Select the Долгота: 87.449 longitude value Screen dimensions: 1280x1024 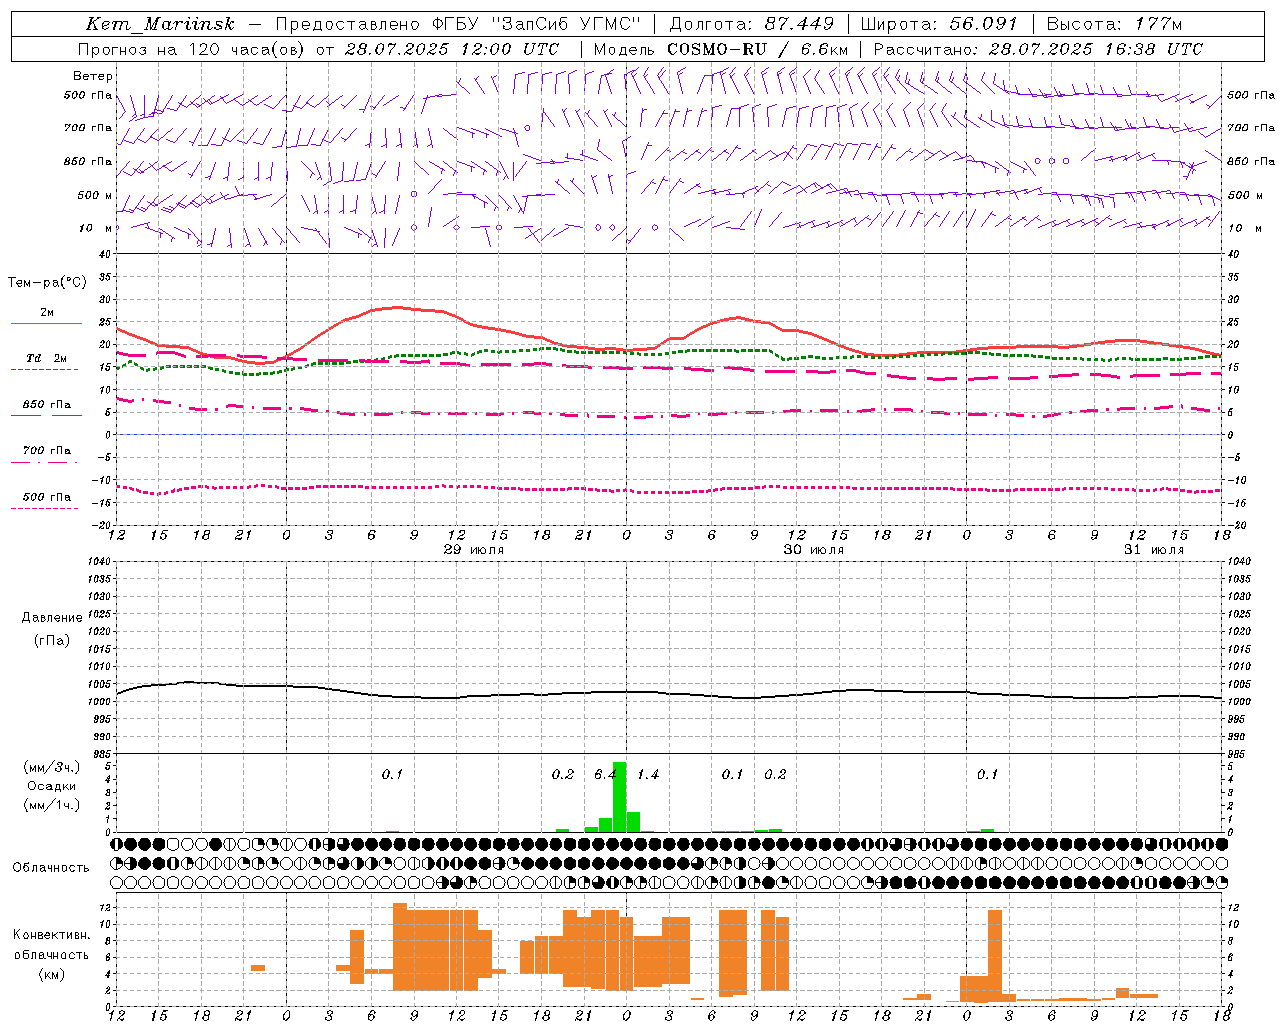(x=751, y=24)
